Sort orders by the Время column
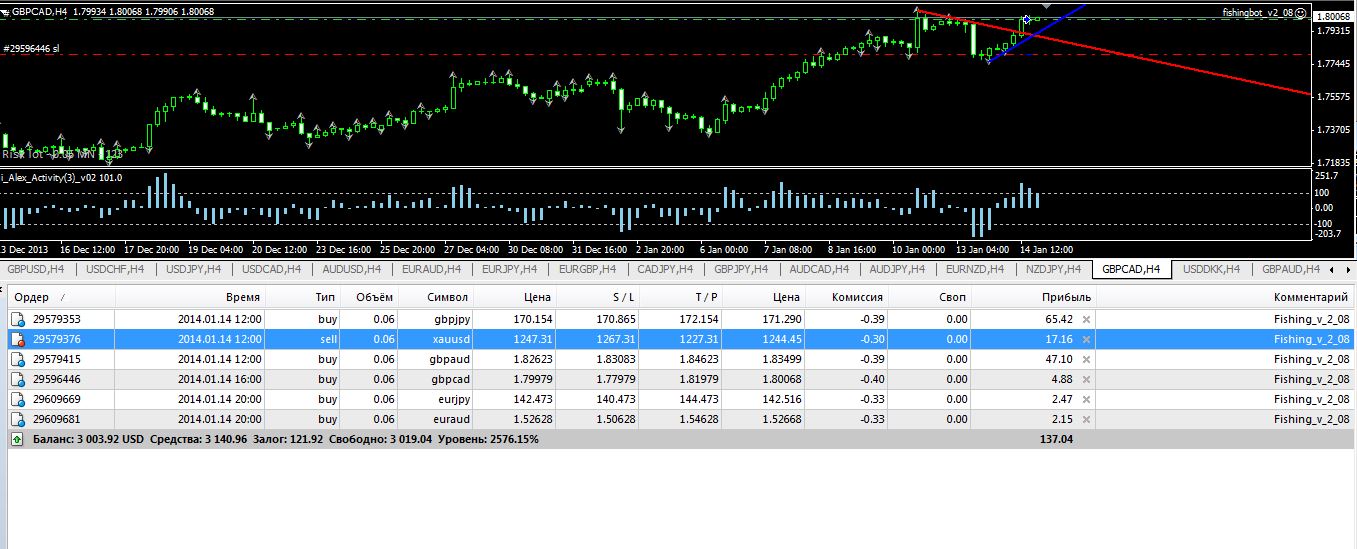 click(x=190, y=297)
